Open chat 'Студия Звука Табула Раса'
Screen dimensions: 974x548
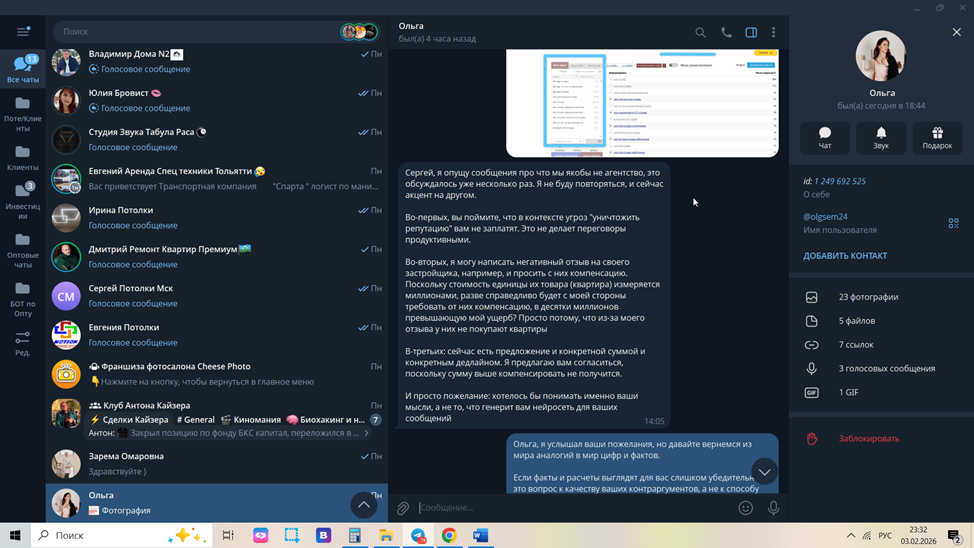[x=217, y=139]
